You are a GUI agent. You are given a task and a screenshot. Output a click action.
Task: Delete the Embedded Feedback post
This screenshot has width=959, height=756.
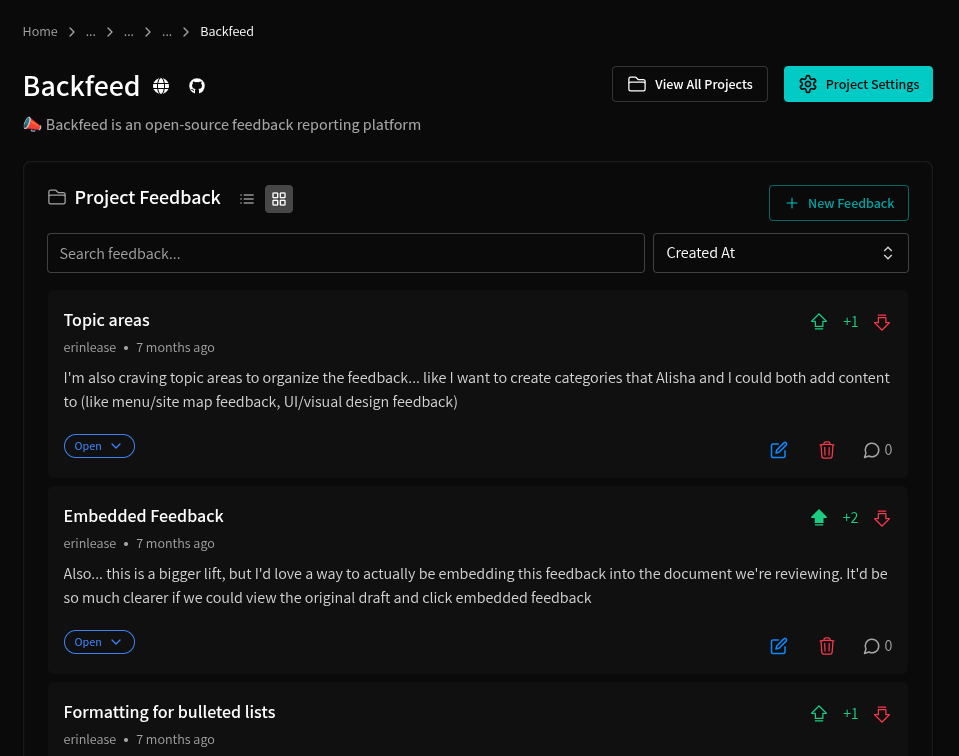click(x=827, y=646)
